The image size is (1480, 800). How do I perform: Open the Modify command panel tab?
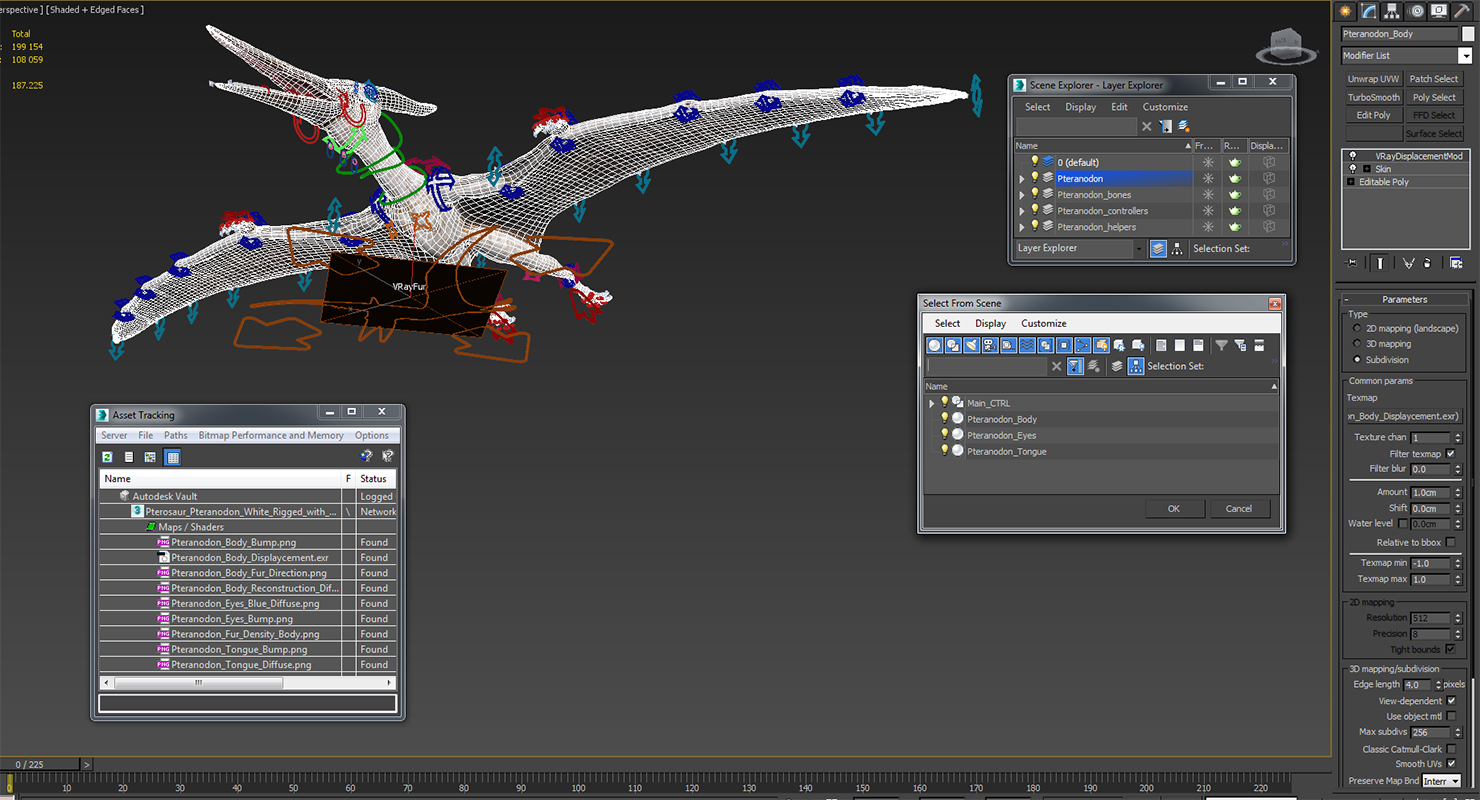(x=1369, y=11)
